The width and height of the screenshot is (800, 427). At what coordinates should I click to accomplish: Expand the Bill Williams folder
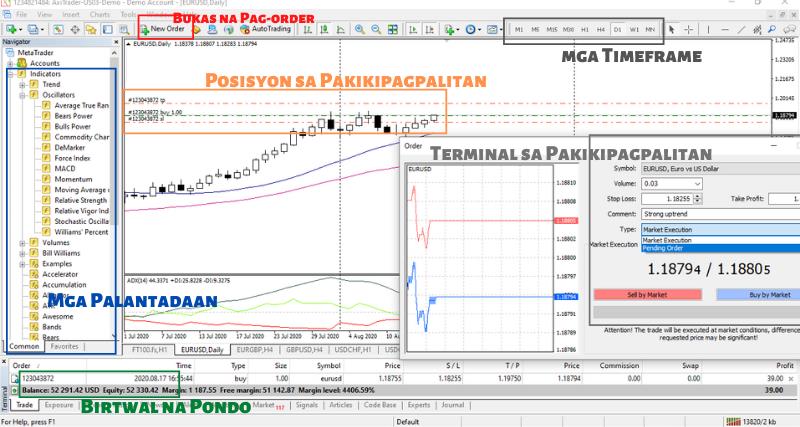click(22, 254)
